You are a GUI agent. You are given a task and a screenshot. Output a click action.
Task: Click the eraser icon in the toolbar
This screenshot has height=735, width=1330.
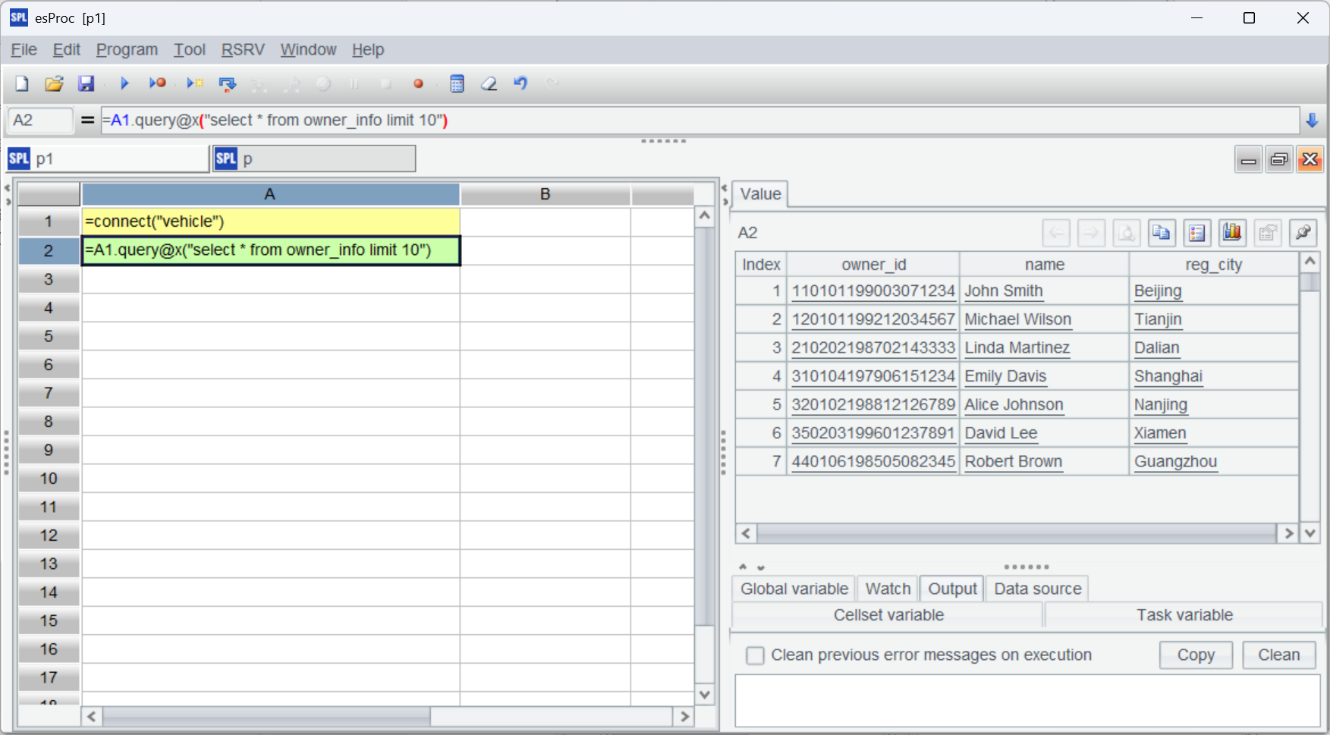click(x=489, y=84)
